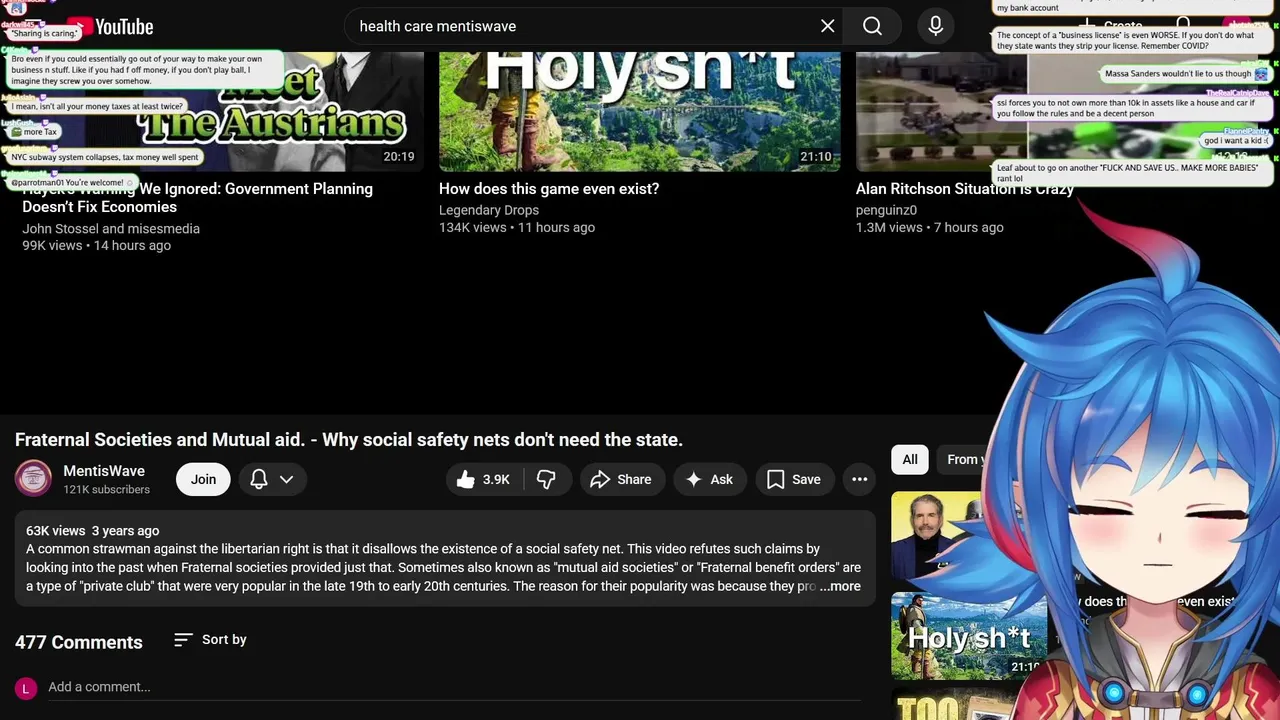Open MentisWave channel name
This screenshot has width=1280, height=720.
[104, 471]
